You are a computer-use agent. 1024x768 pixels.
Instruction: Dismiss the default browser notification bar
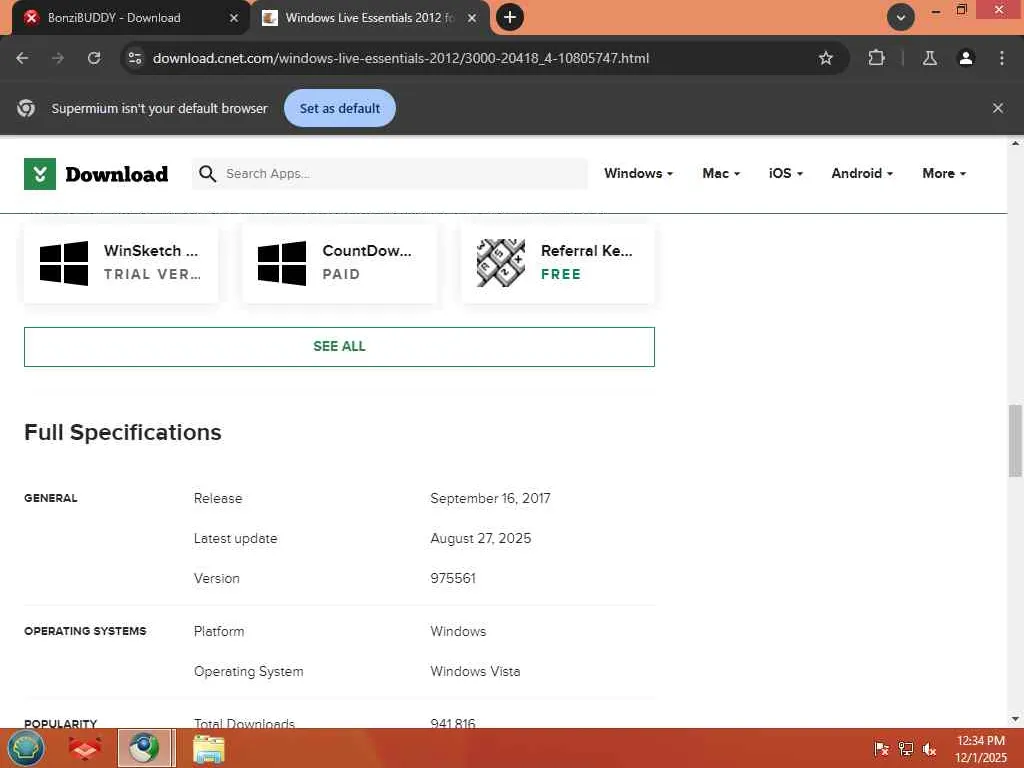pyautogui.click(x=998, y=108)
